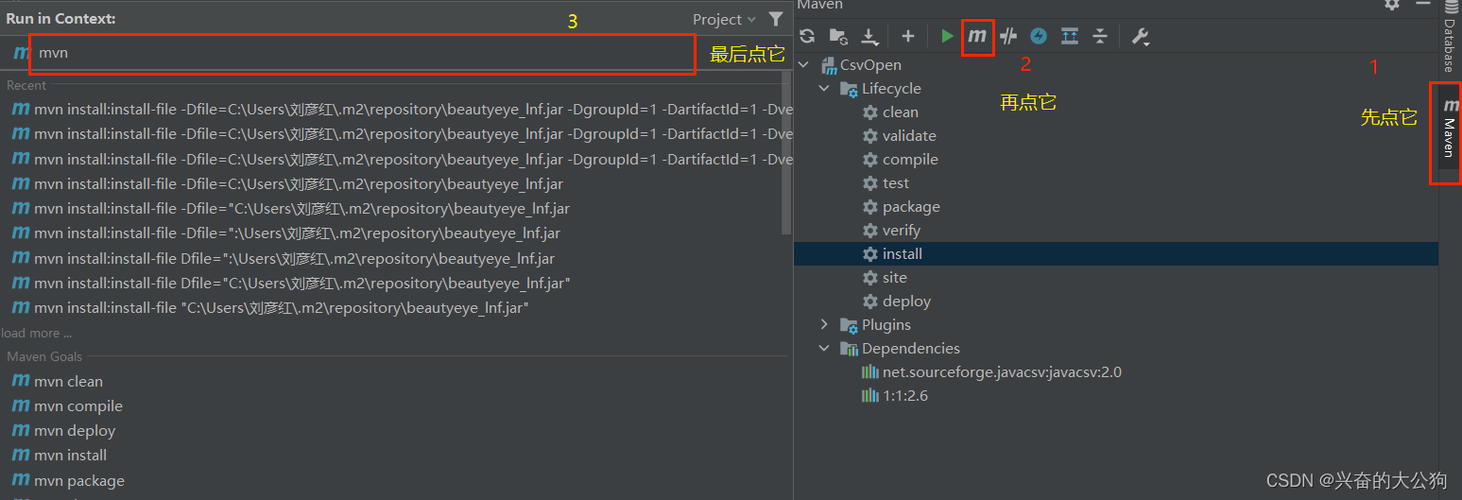Select the Dependencies folder label
The width and height of the screenshot is (1462, 500).
(911, 349)
